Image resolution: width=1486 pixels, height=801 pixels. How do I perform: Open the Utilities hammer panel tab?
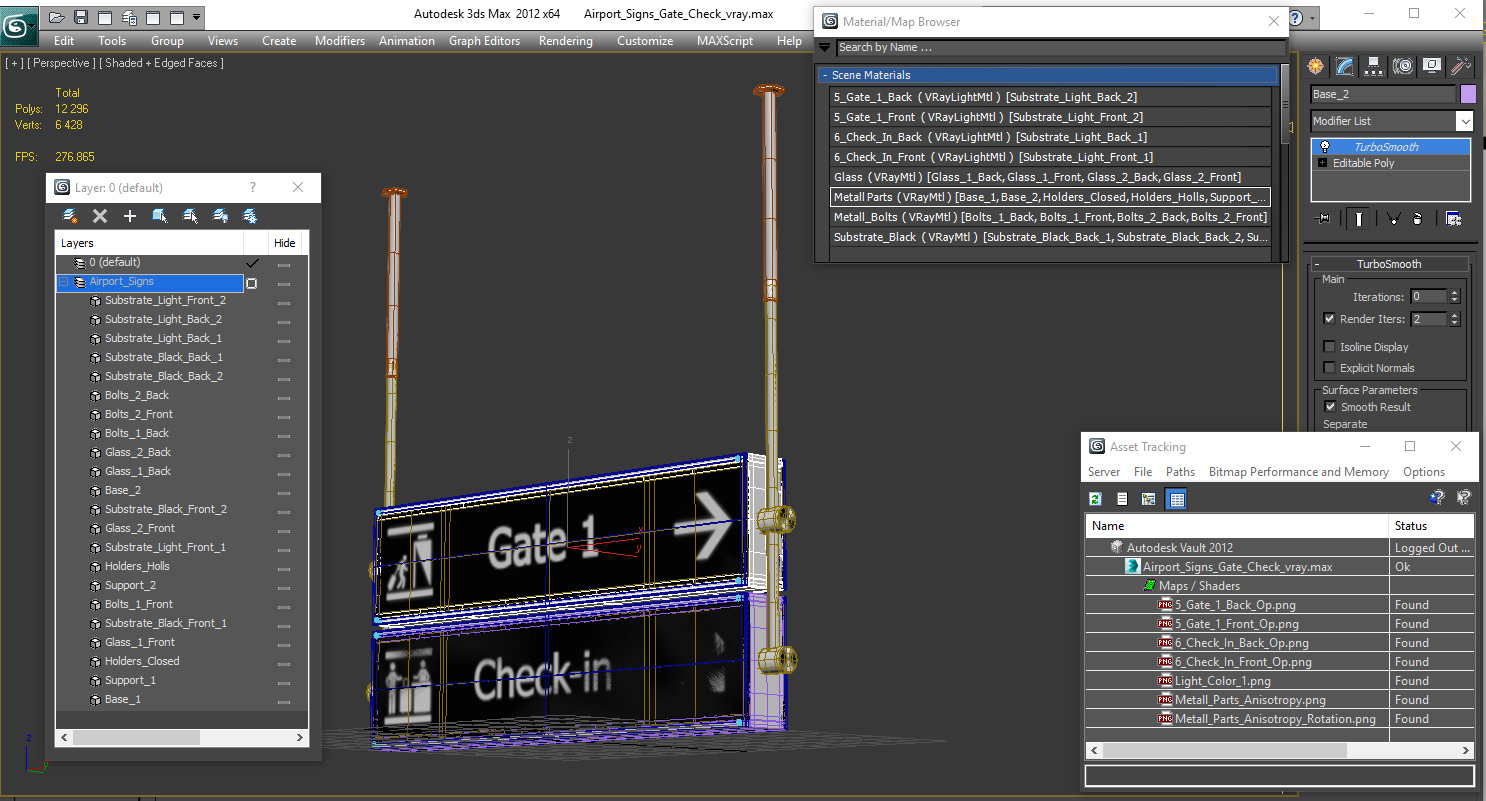[x=1461, y=66]
